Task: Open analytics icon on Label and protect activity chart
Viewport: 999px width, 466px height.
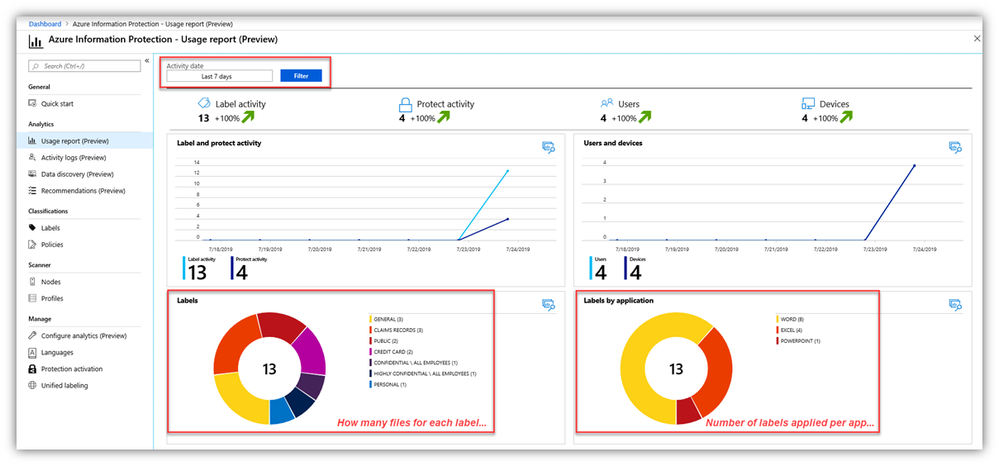Action: (549, 147)
